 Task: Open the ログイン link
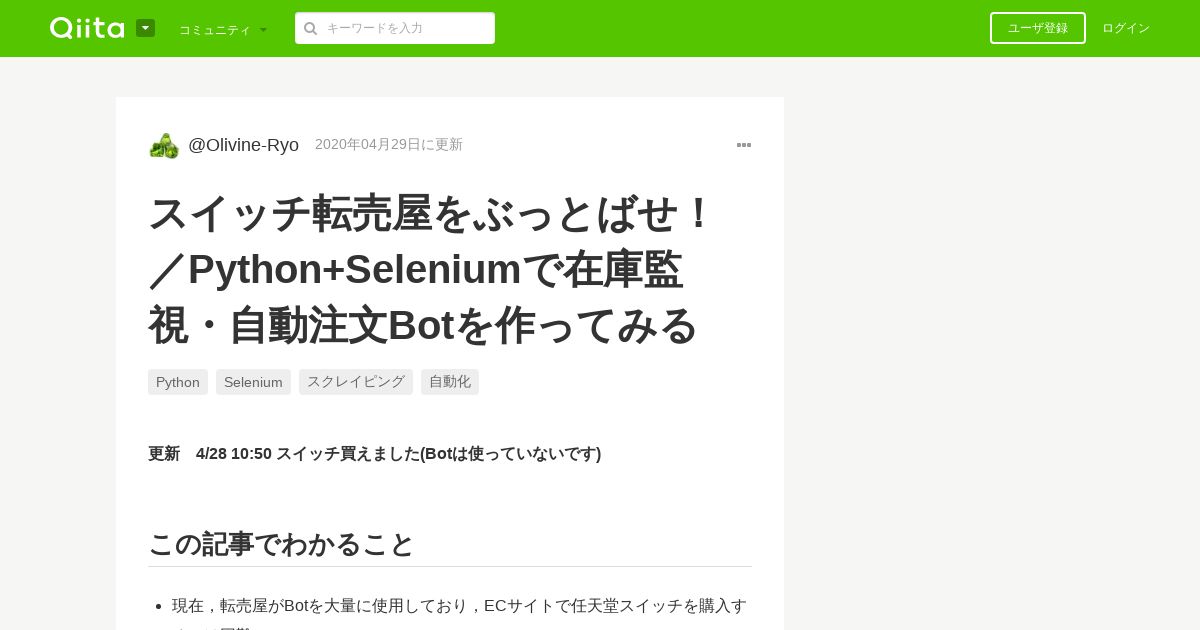click(x=1126, y=28)
